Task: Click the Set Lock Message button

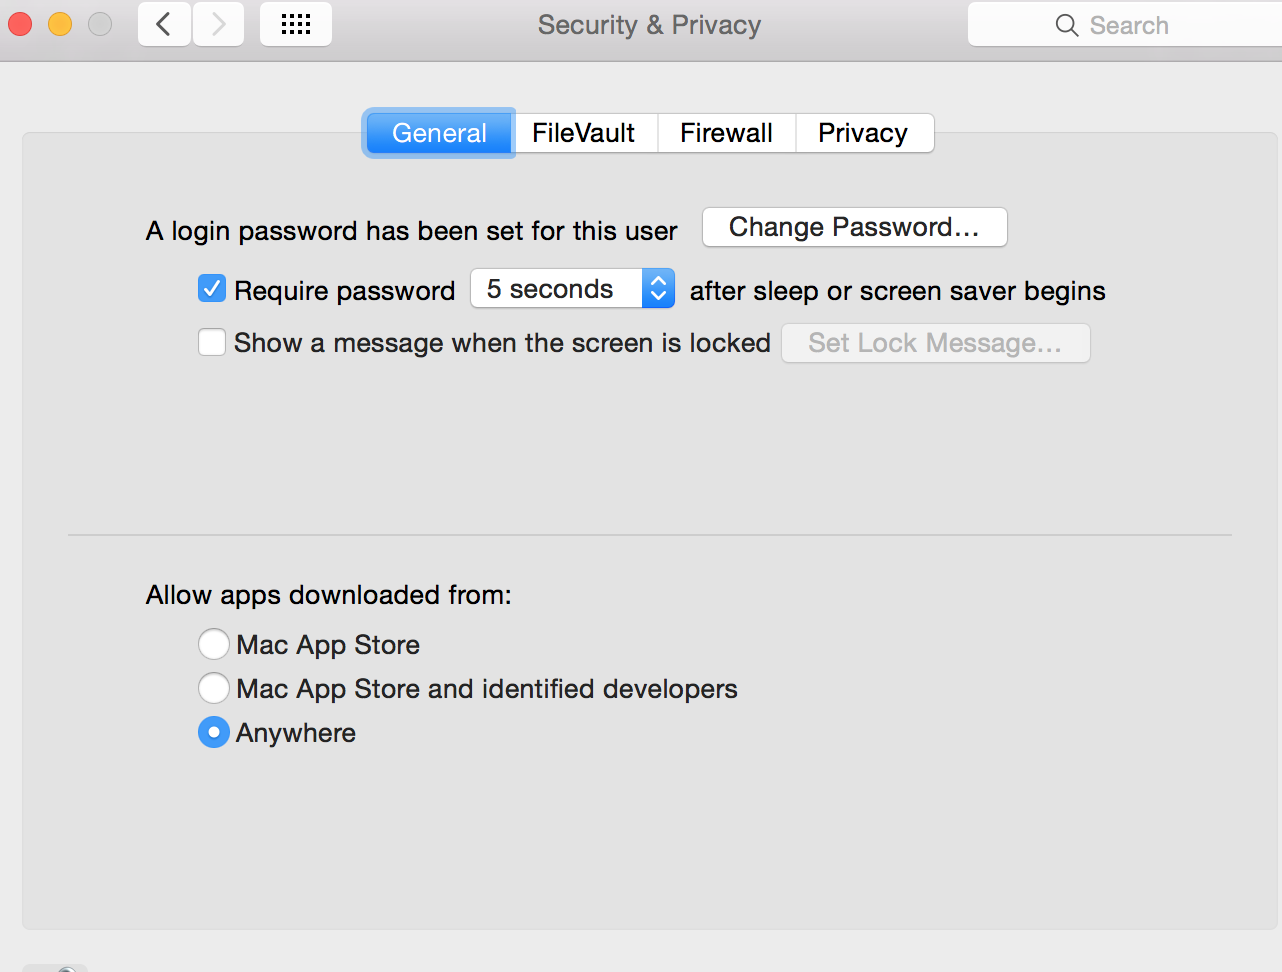Action: pos(935,343)
